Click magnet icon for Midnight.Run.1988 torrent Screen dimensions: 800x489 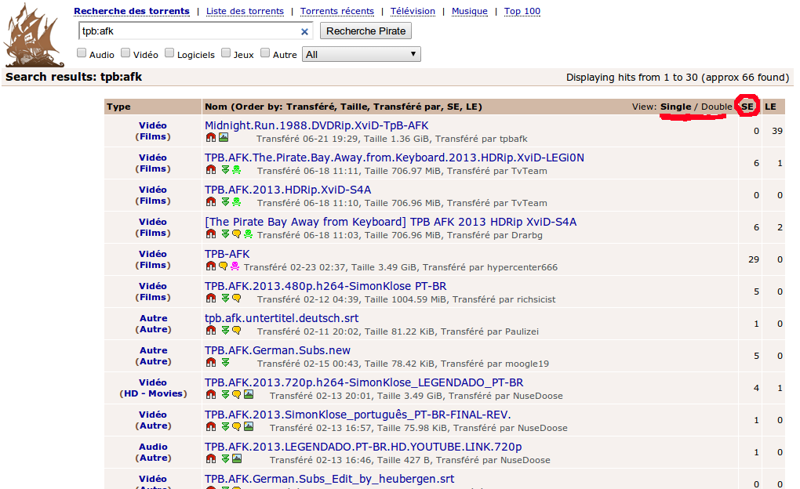pos(210,138)
